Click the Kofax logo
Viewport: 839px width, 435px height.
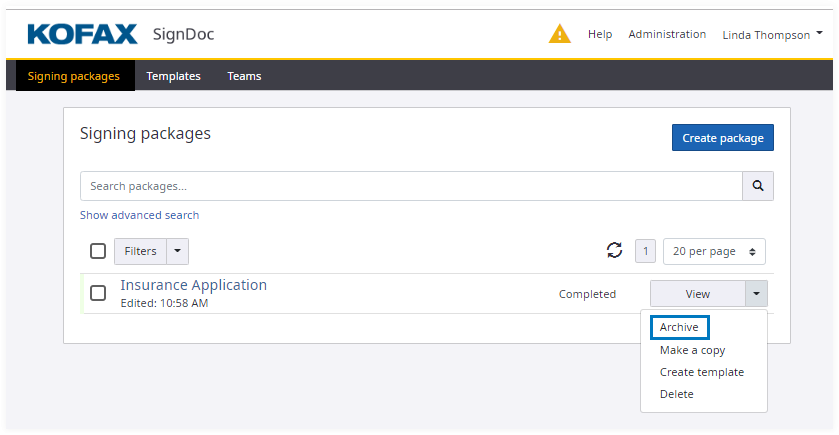(x=82, y=34)
